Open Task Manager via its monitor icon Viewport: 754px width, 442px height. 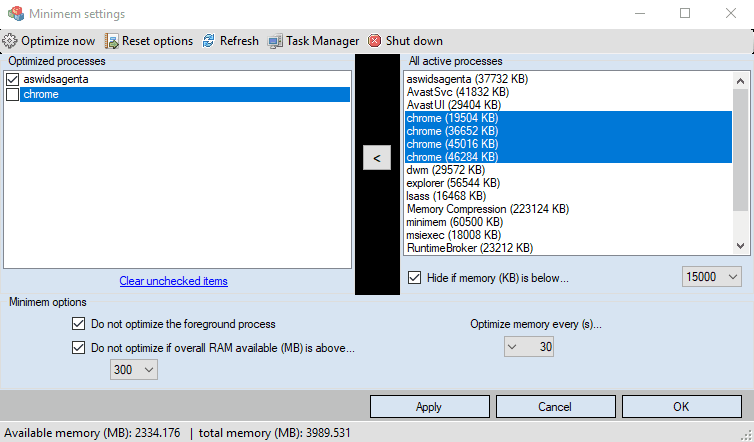click(275, 41)
